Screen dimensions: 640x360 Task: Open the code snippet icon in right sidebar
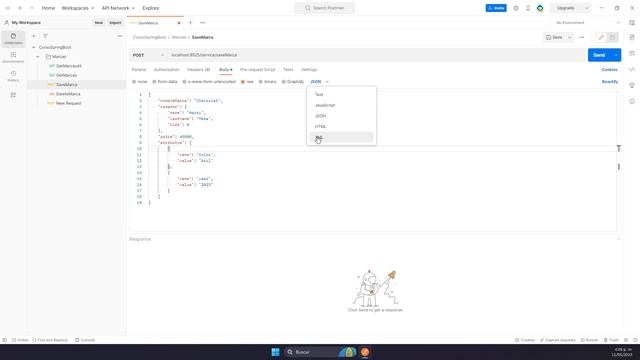(632, 69)
